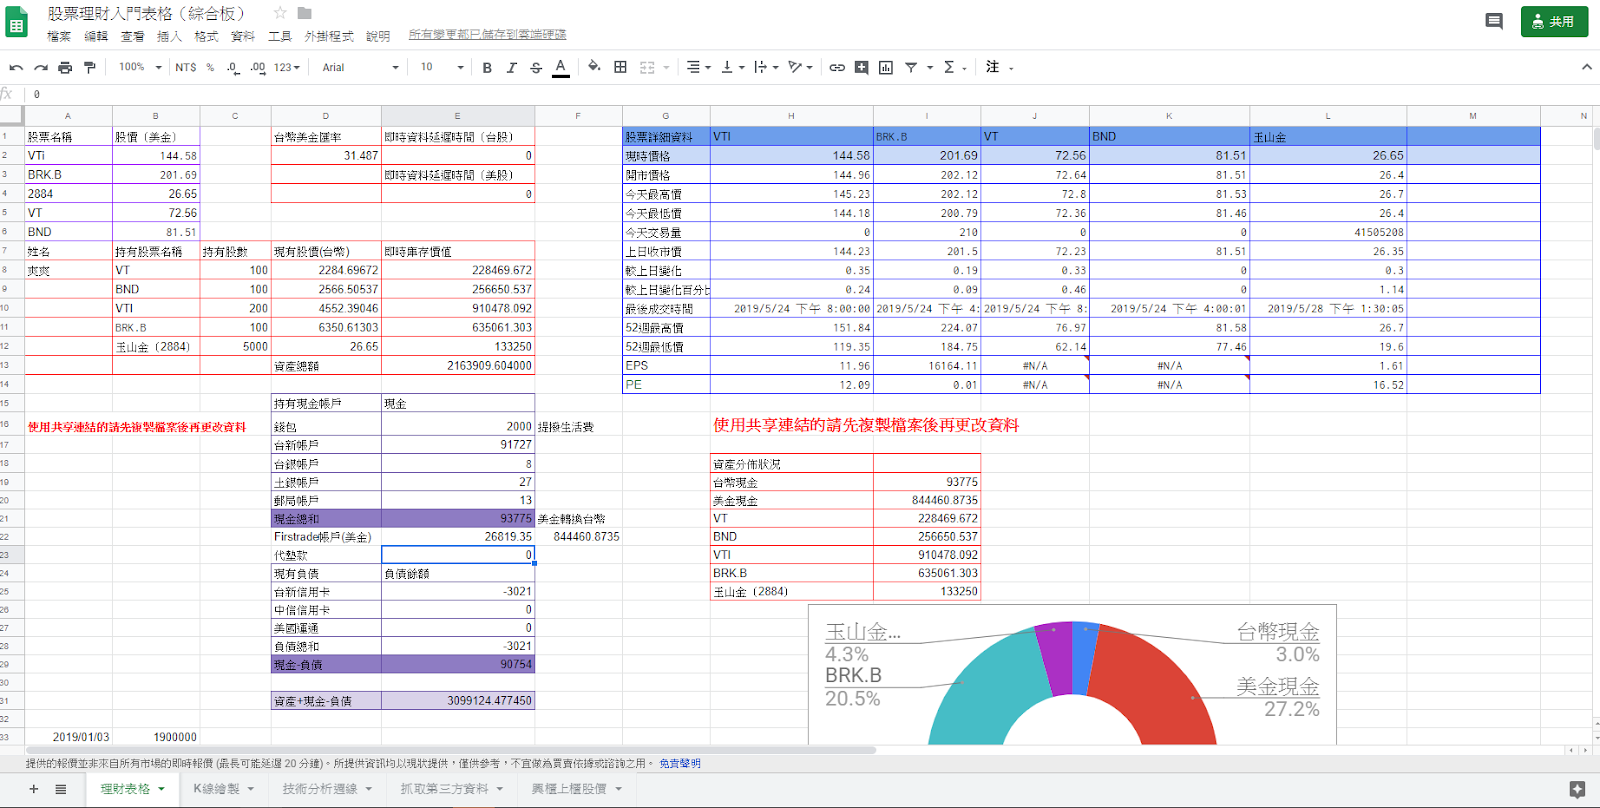Print the spreadsheet
Image resolution: width=1600 pixels, height=808 pixels.
[65, 67]
